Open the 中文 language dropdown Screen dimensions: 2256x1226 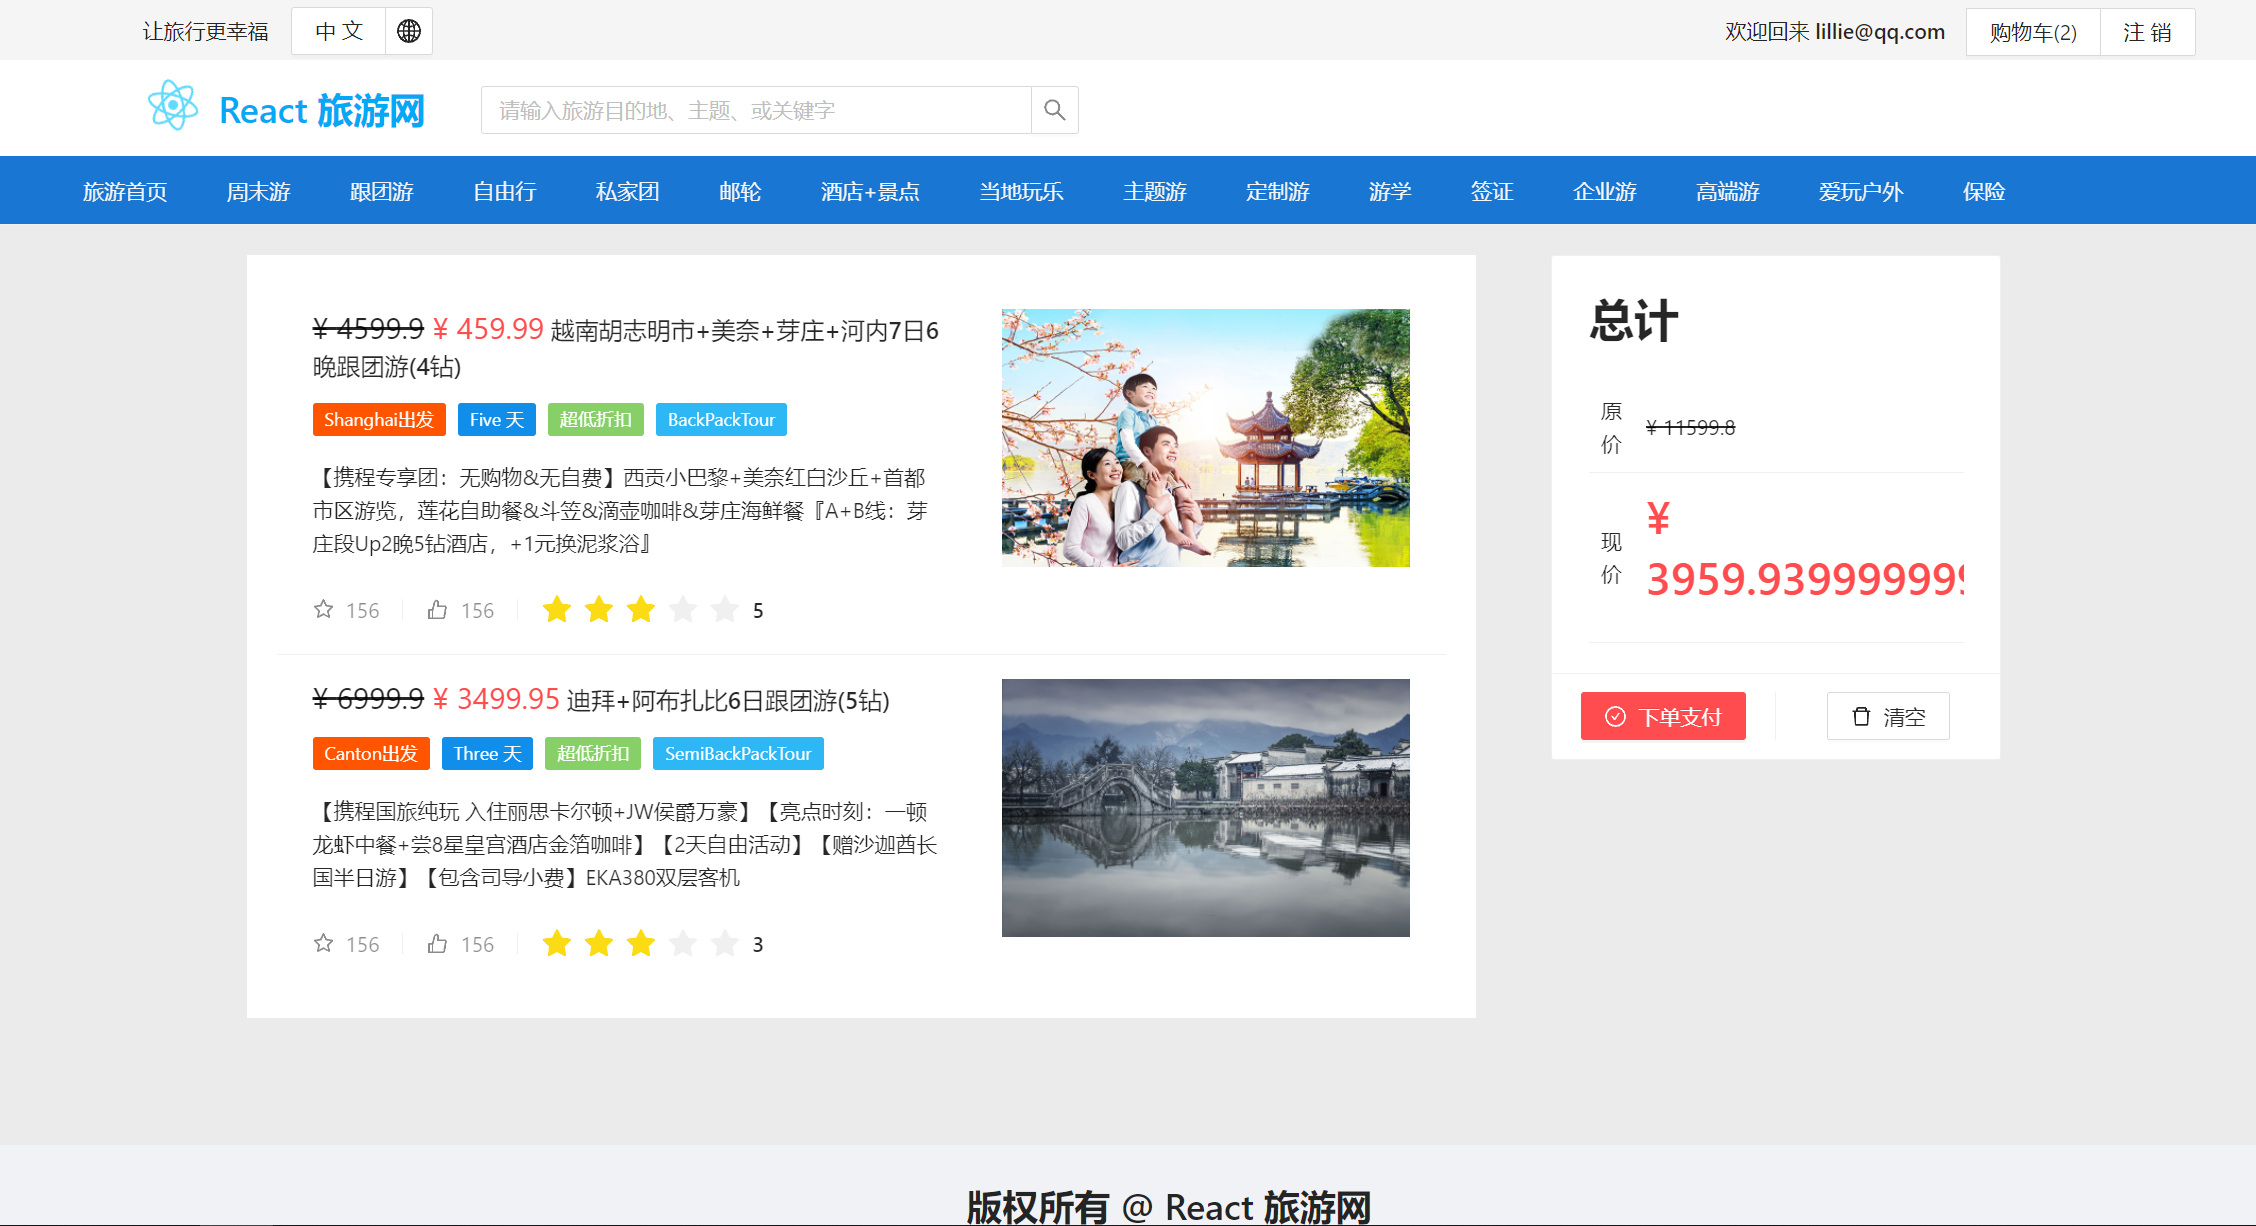pyautogui.click(x=338, y=31)
